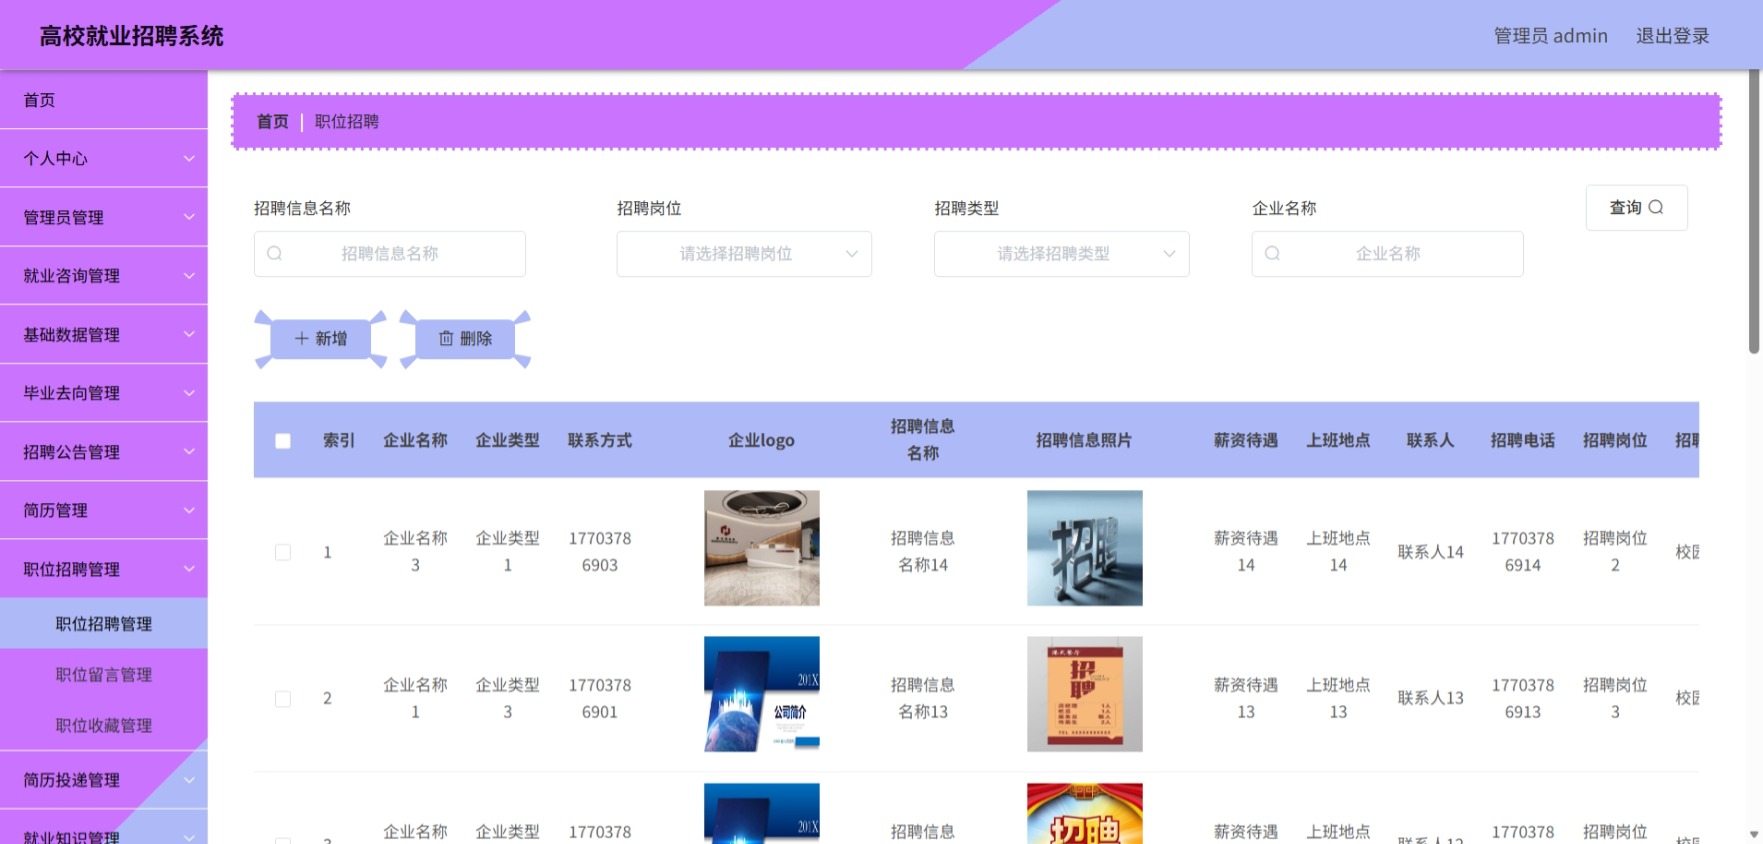Click the 删除 delete button
The image size is (1763, 844).
click(466, 339)
